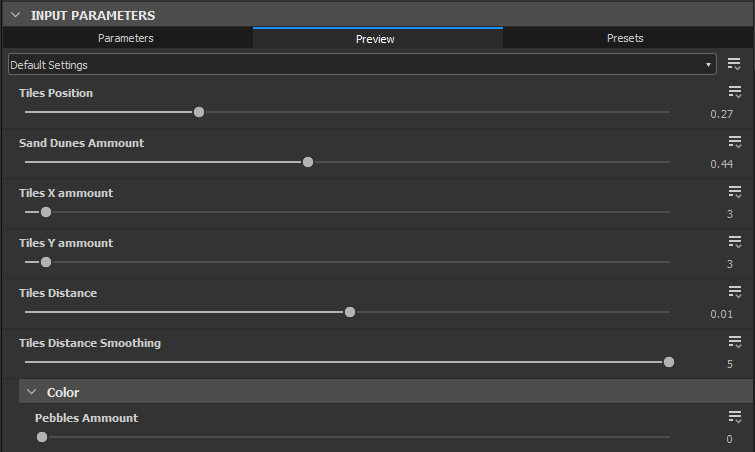Image resolution: width=755 pixels, height=452 pixels.
Task: Click the Tiles Distance slider handle
Action: coord(350,312)
